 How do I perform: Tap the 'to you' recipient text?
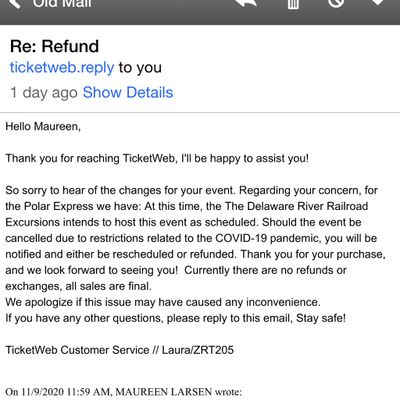tap(140, 68)
